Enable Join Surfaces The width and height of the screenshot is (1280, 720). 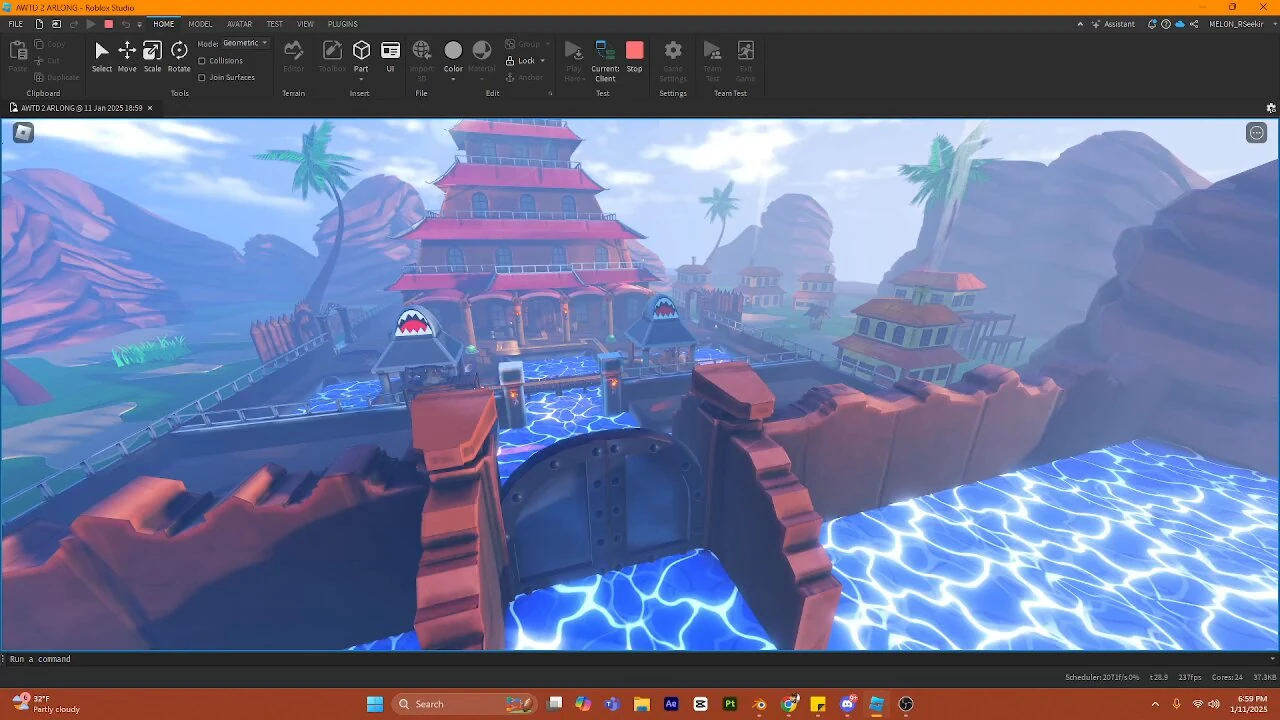pos(203,77)
